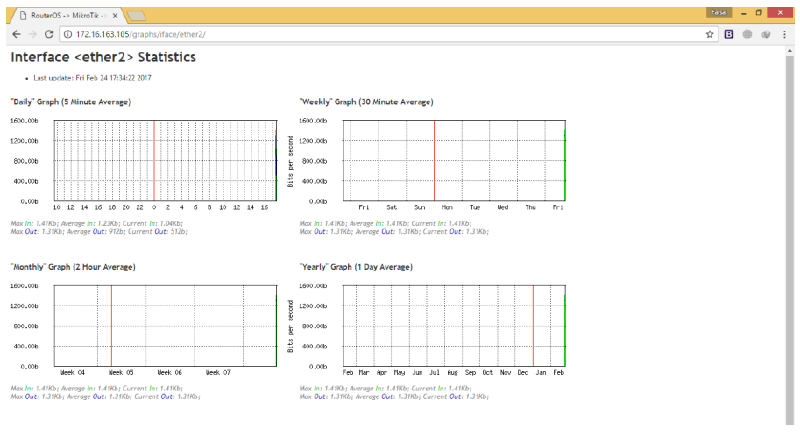Click the Last update timestamp text
The height and width of the screenshot is (442, 800).
pyautogui.click(x=92, y=78)
